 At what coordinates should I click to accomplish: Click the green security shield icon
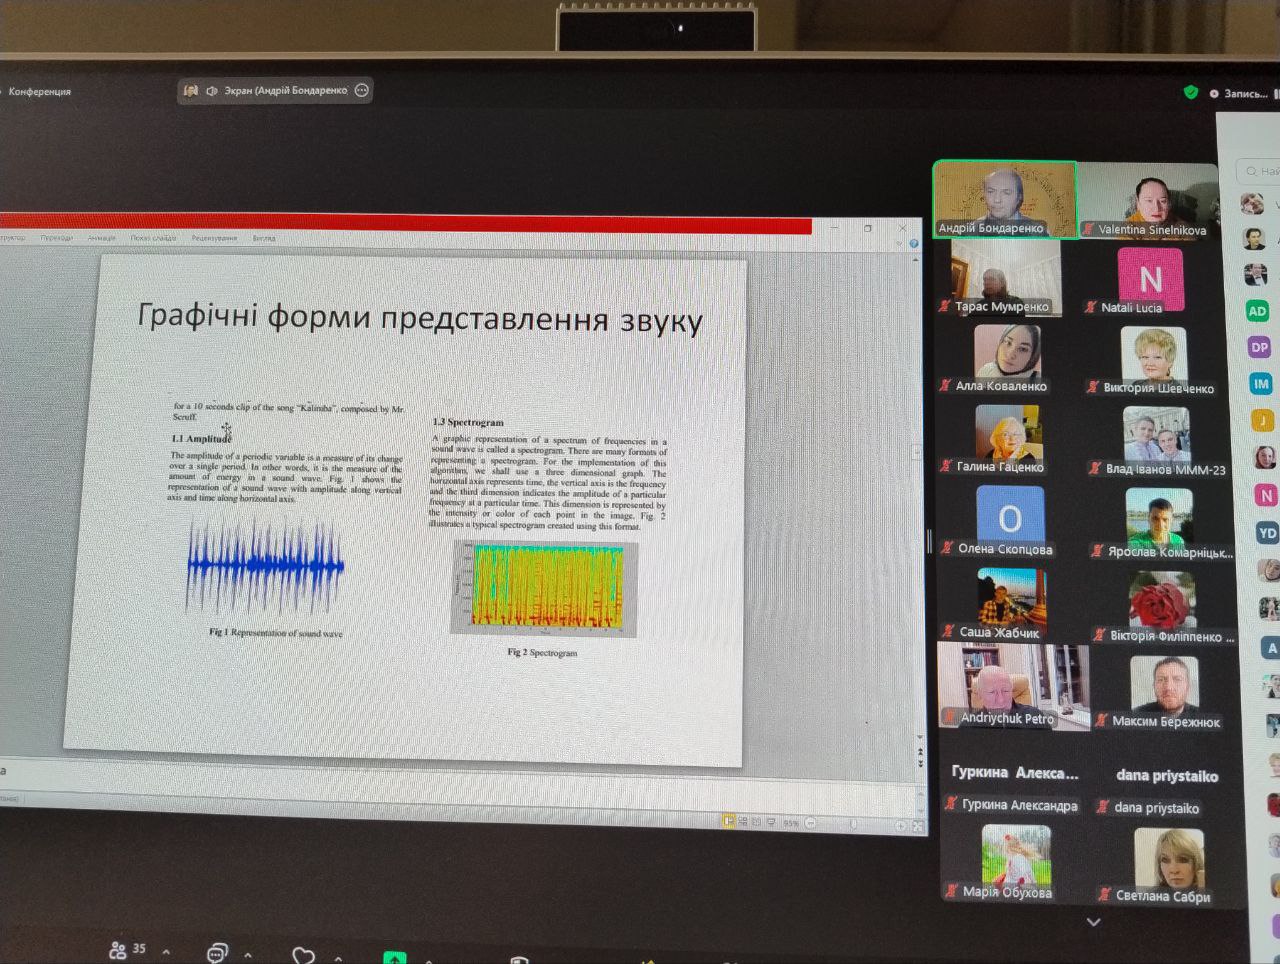1191,92
